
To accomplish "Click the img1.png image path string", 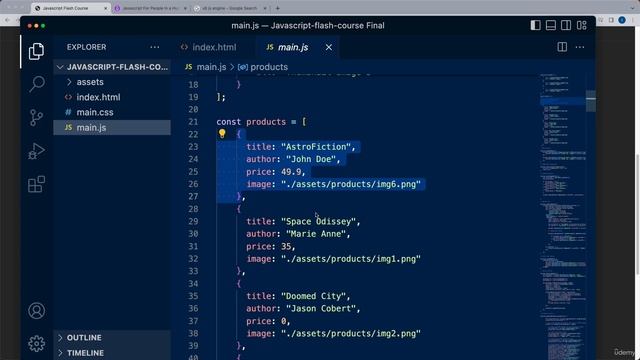I will point(351,259).
